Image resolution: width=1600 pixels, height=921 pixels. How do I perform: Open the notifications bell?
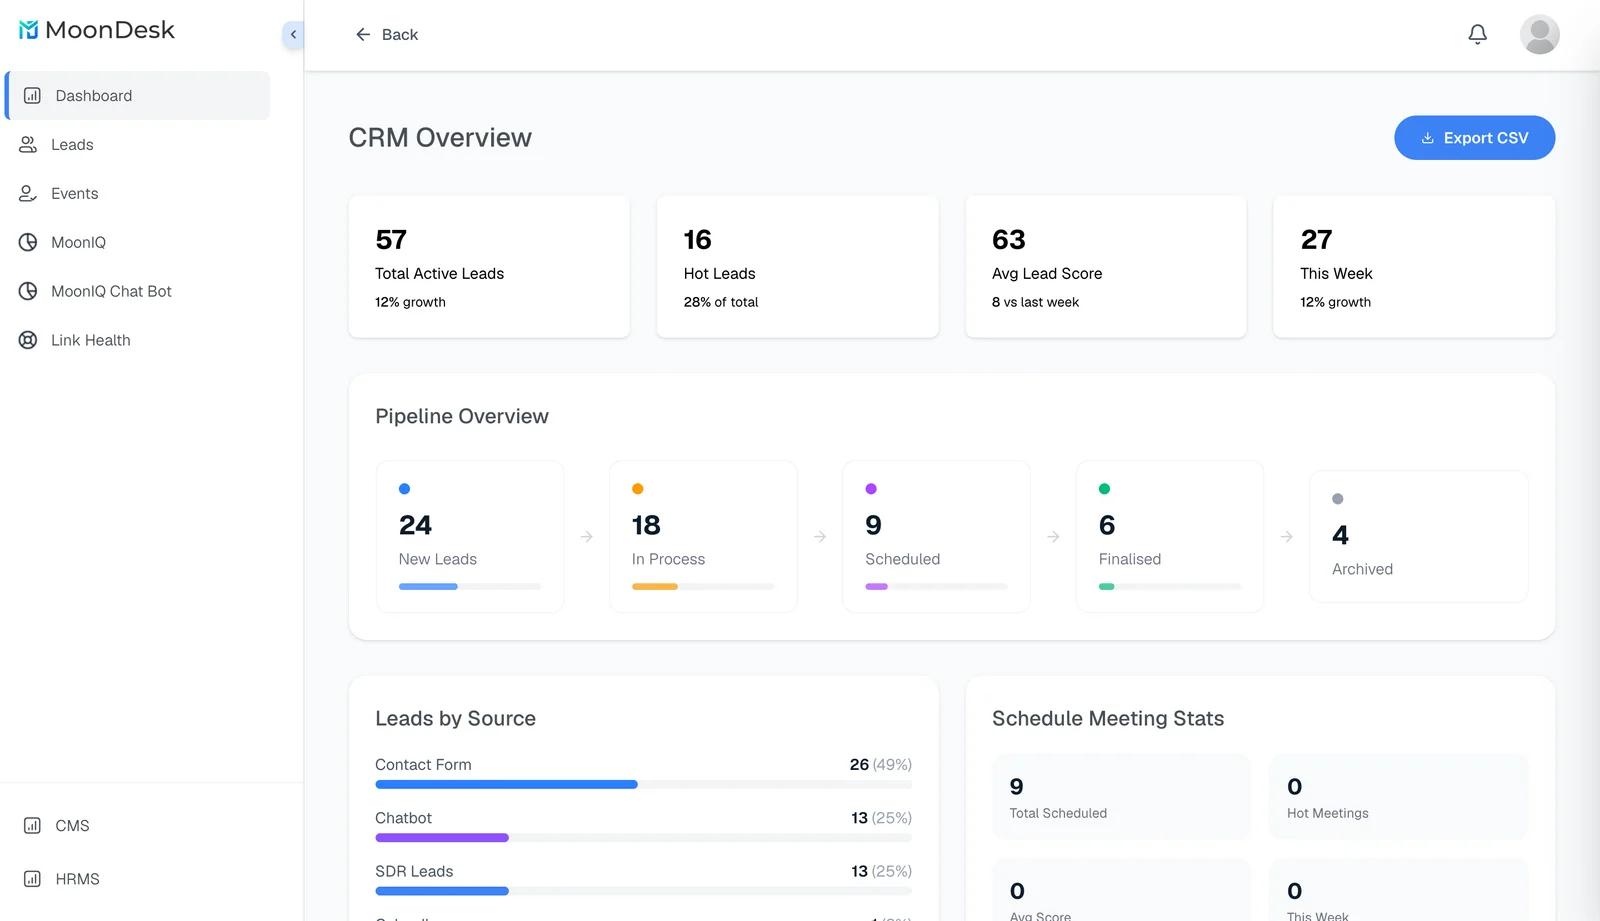[1477, 35]
